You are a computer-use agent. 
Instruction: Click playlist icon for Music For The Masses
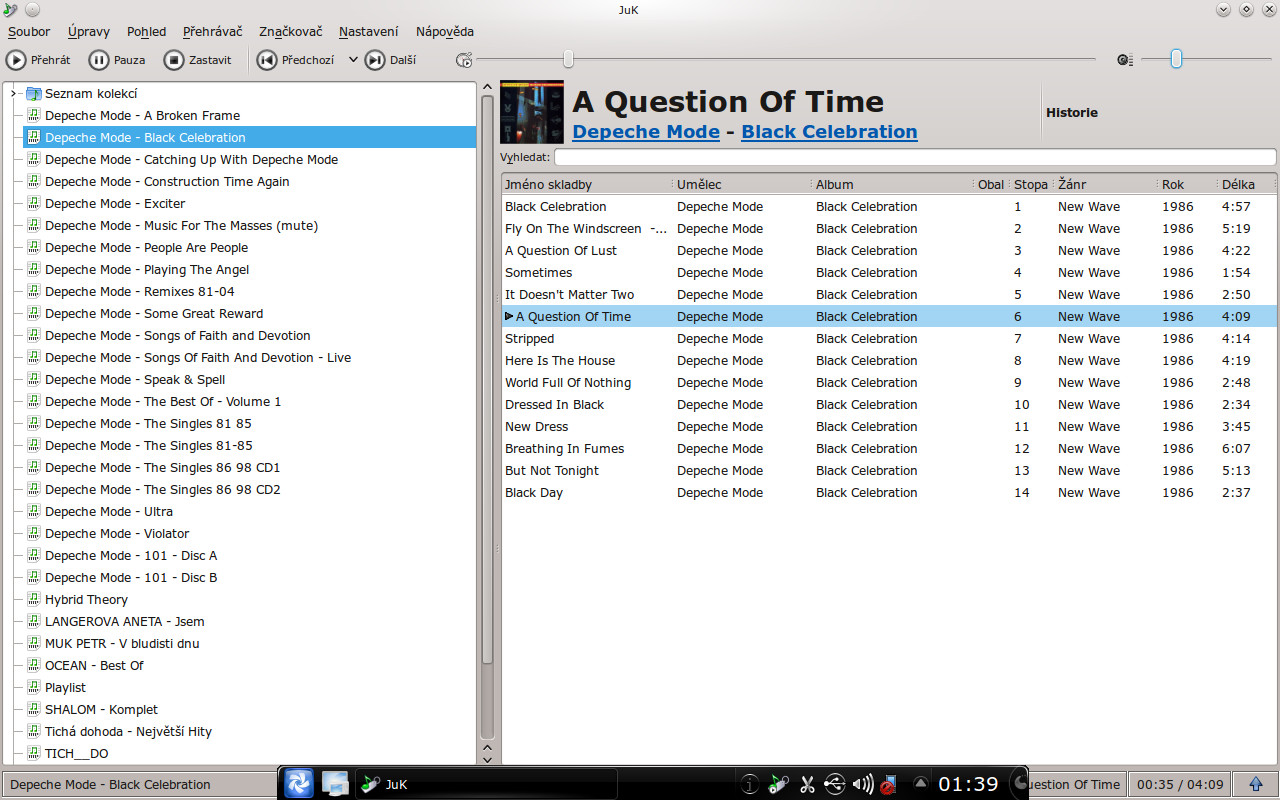pyautogui.click(x=33, y=226)
